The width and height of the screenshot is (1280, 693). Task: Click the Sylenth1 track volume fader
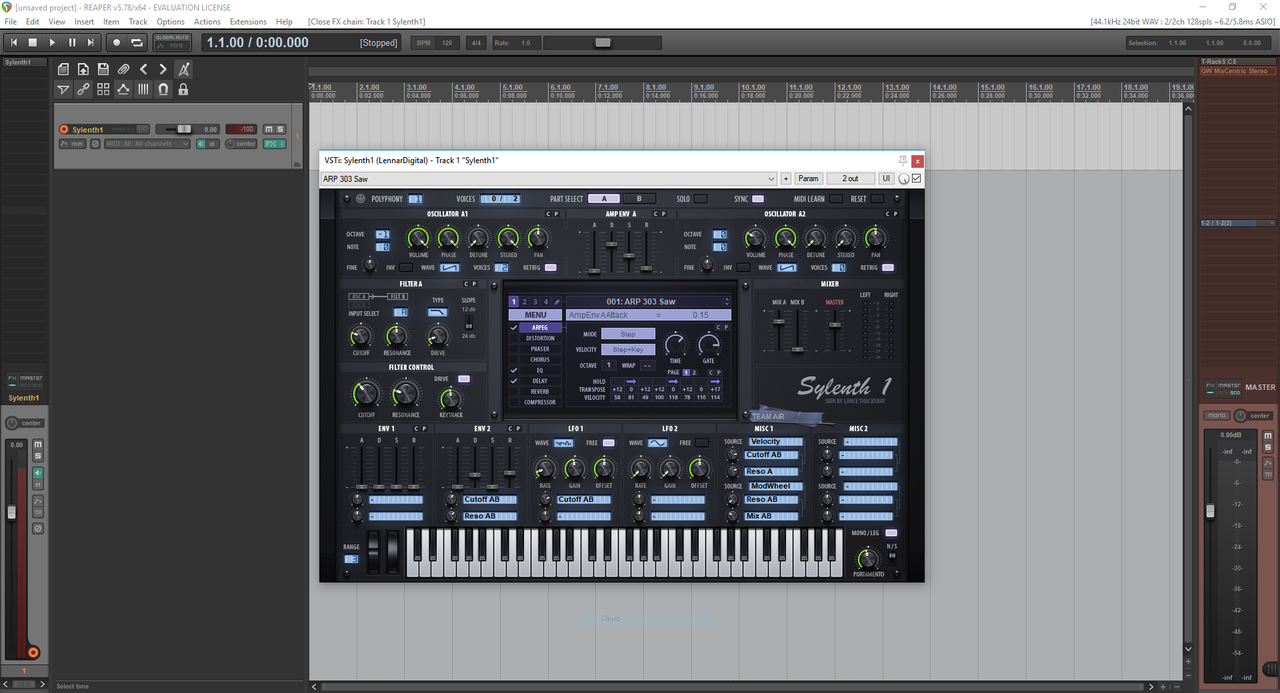pyautogui.click(x=184, y=129)
